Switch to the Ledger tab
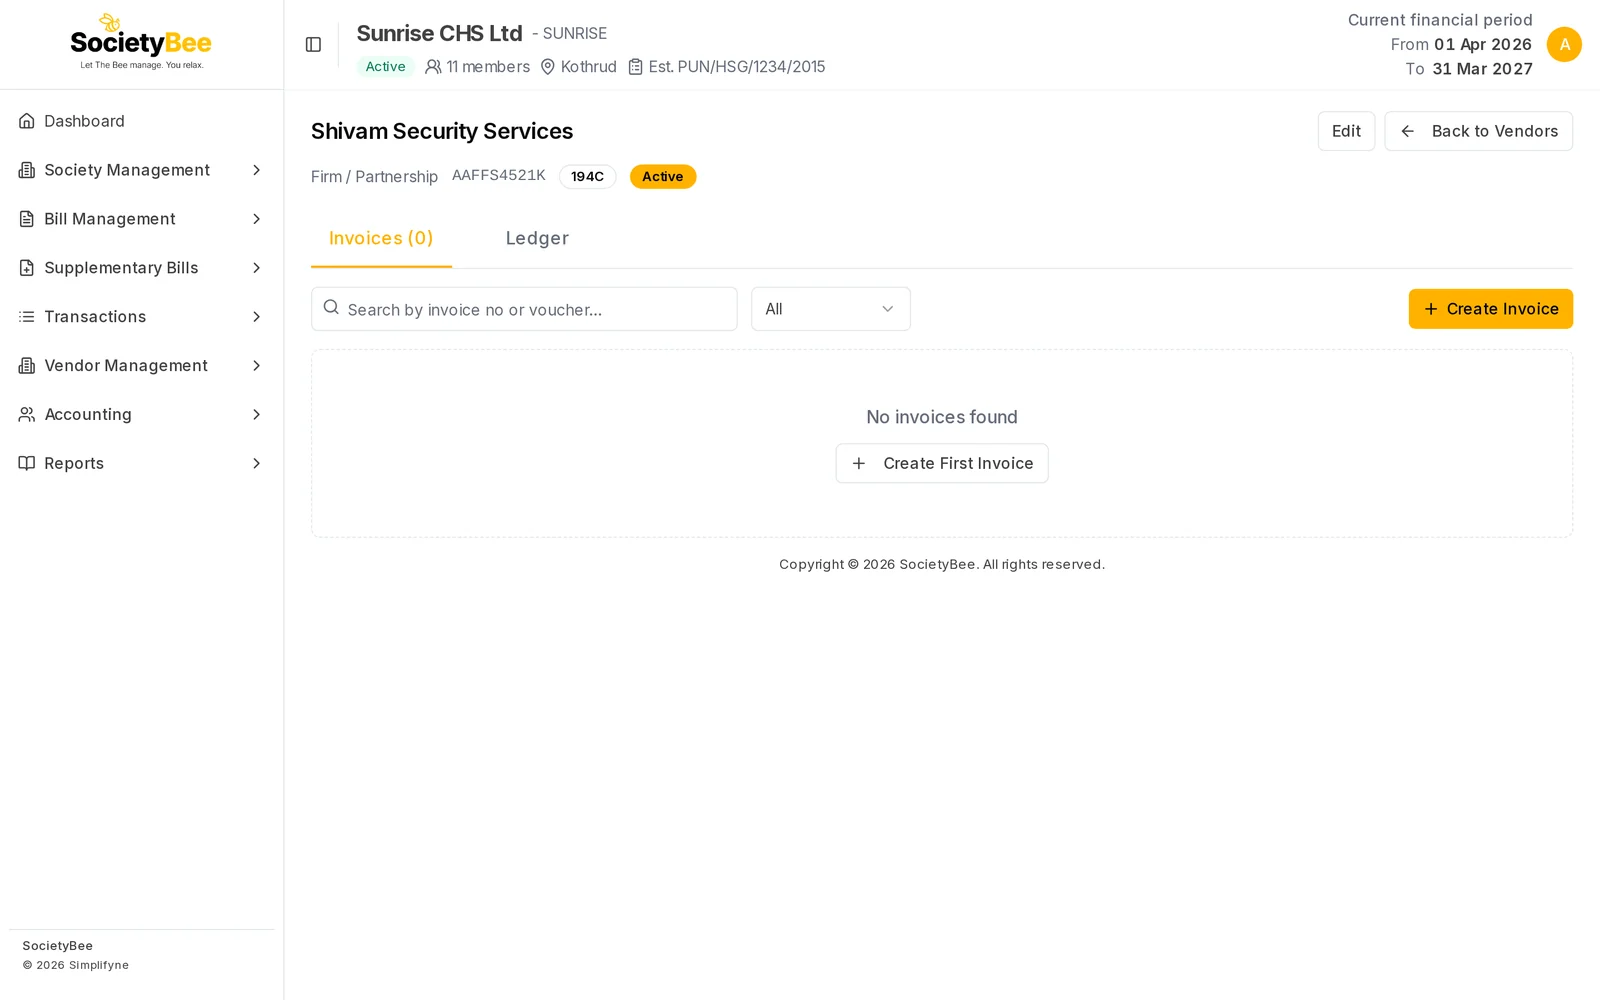Screen dimensions: 1600x1000 coord(537,239)
